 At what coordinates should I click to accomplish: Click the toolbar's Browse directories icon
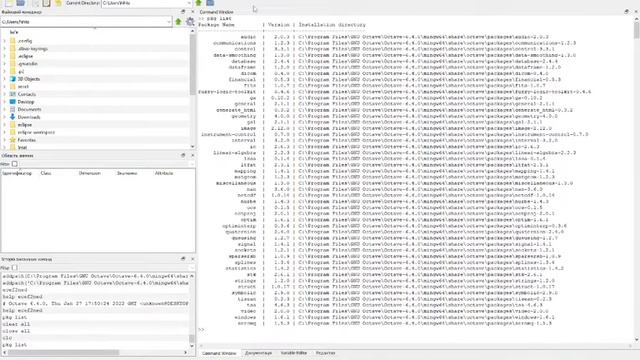(x=210, y=3)
